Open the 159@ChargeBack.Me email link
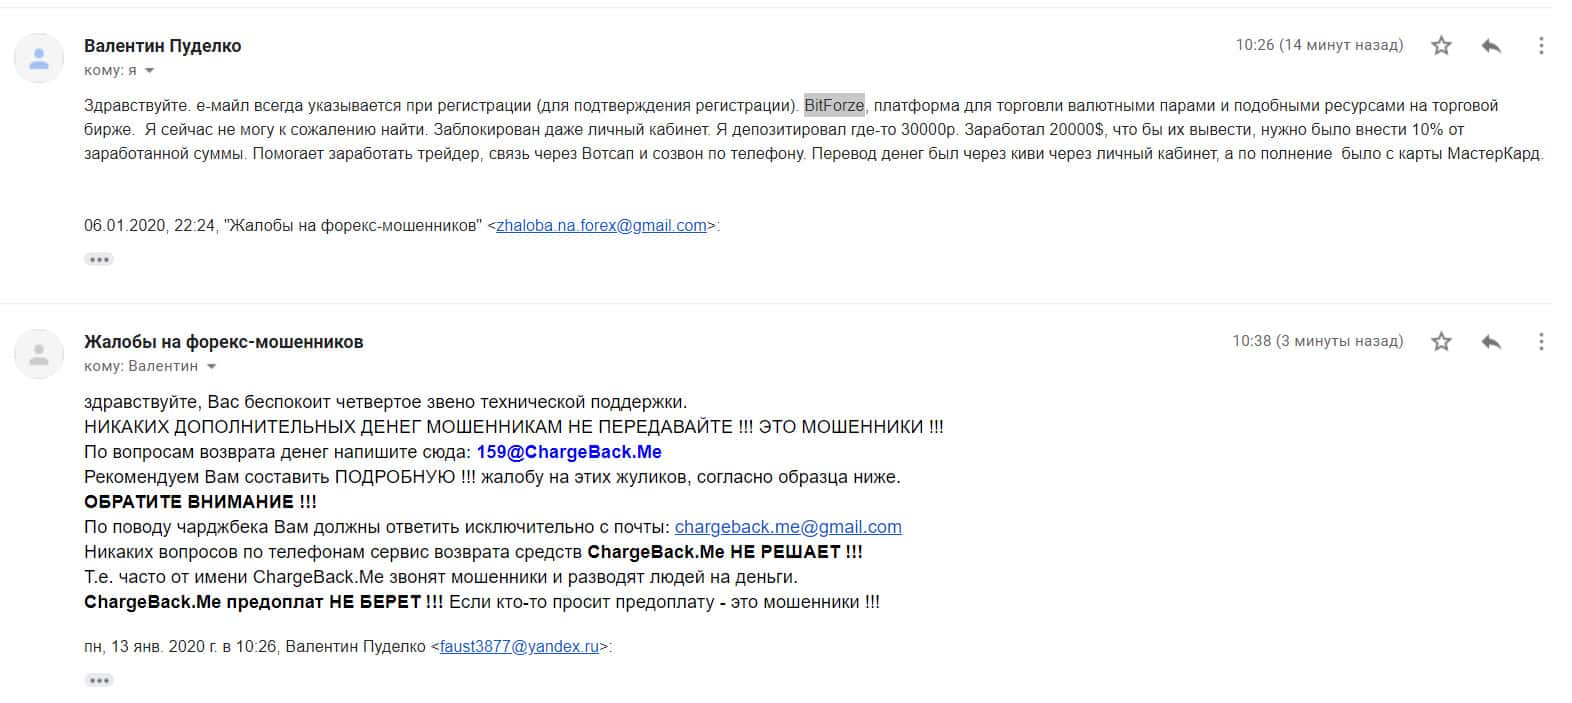Image resolution: width=1572 pixels, height=703 pixels. (569, 452)
